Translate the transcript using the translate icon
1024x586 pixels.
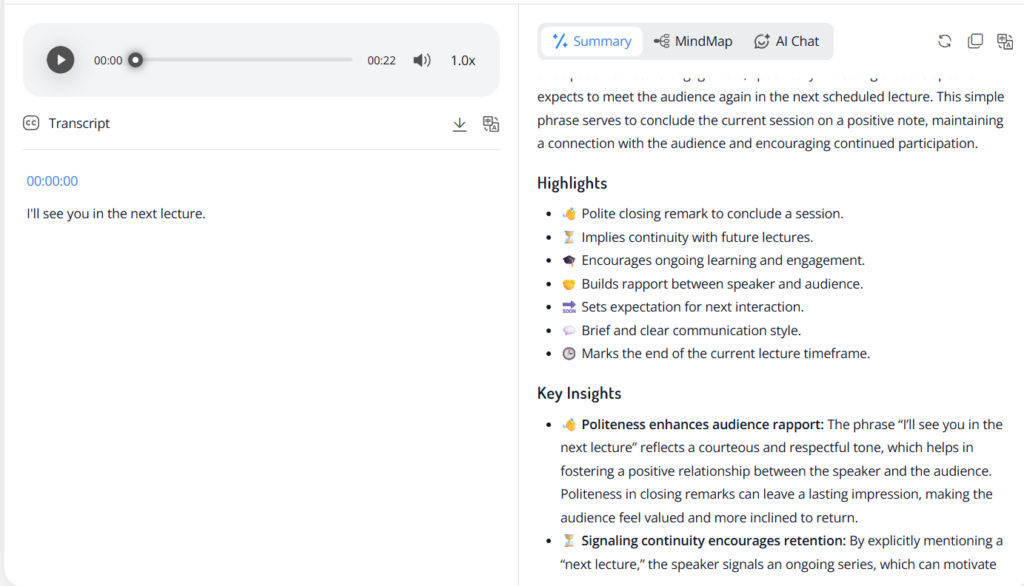click(491, 124)
